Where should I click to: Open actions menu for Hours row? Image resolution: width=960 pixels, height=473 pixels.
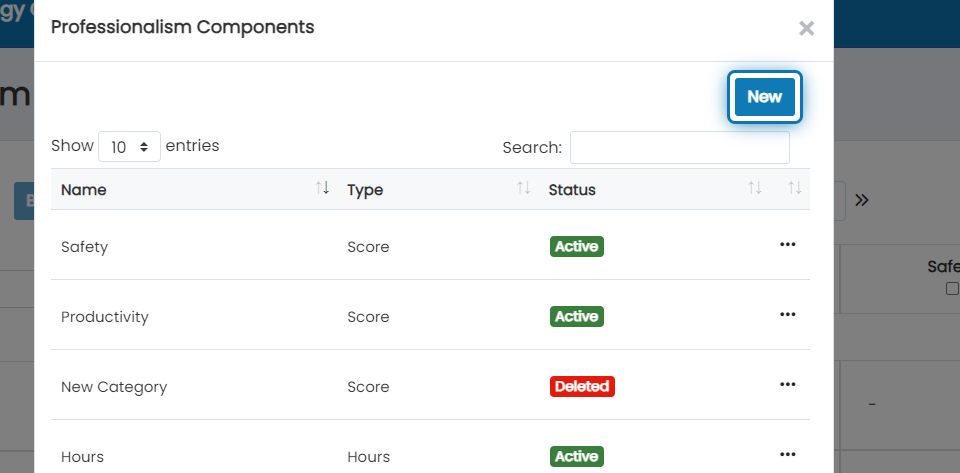click(787, 454)
